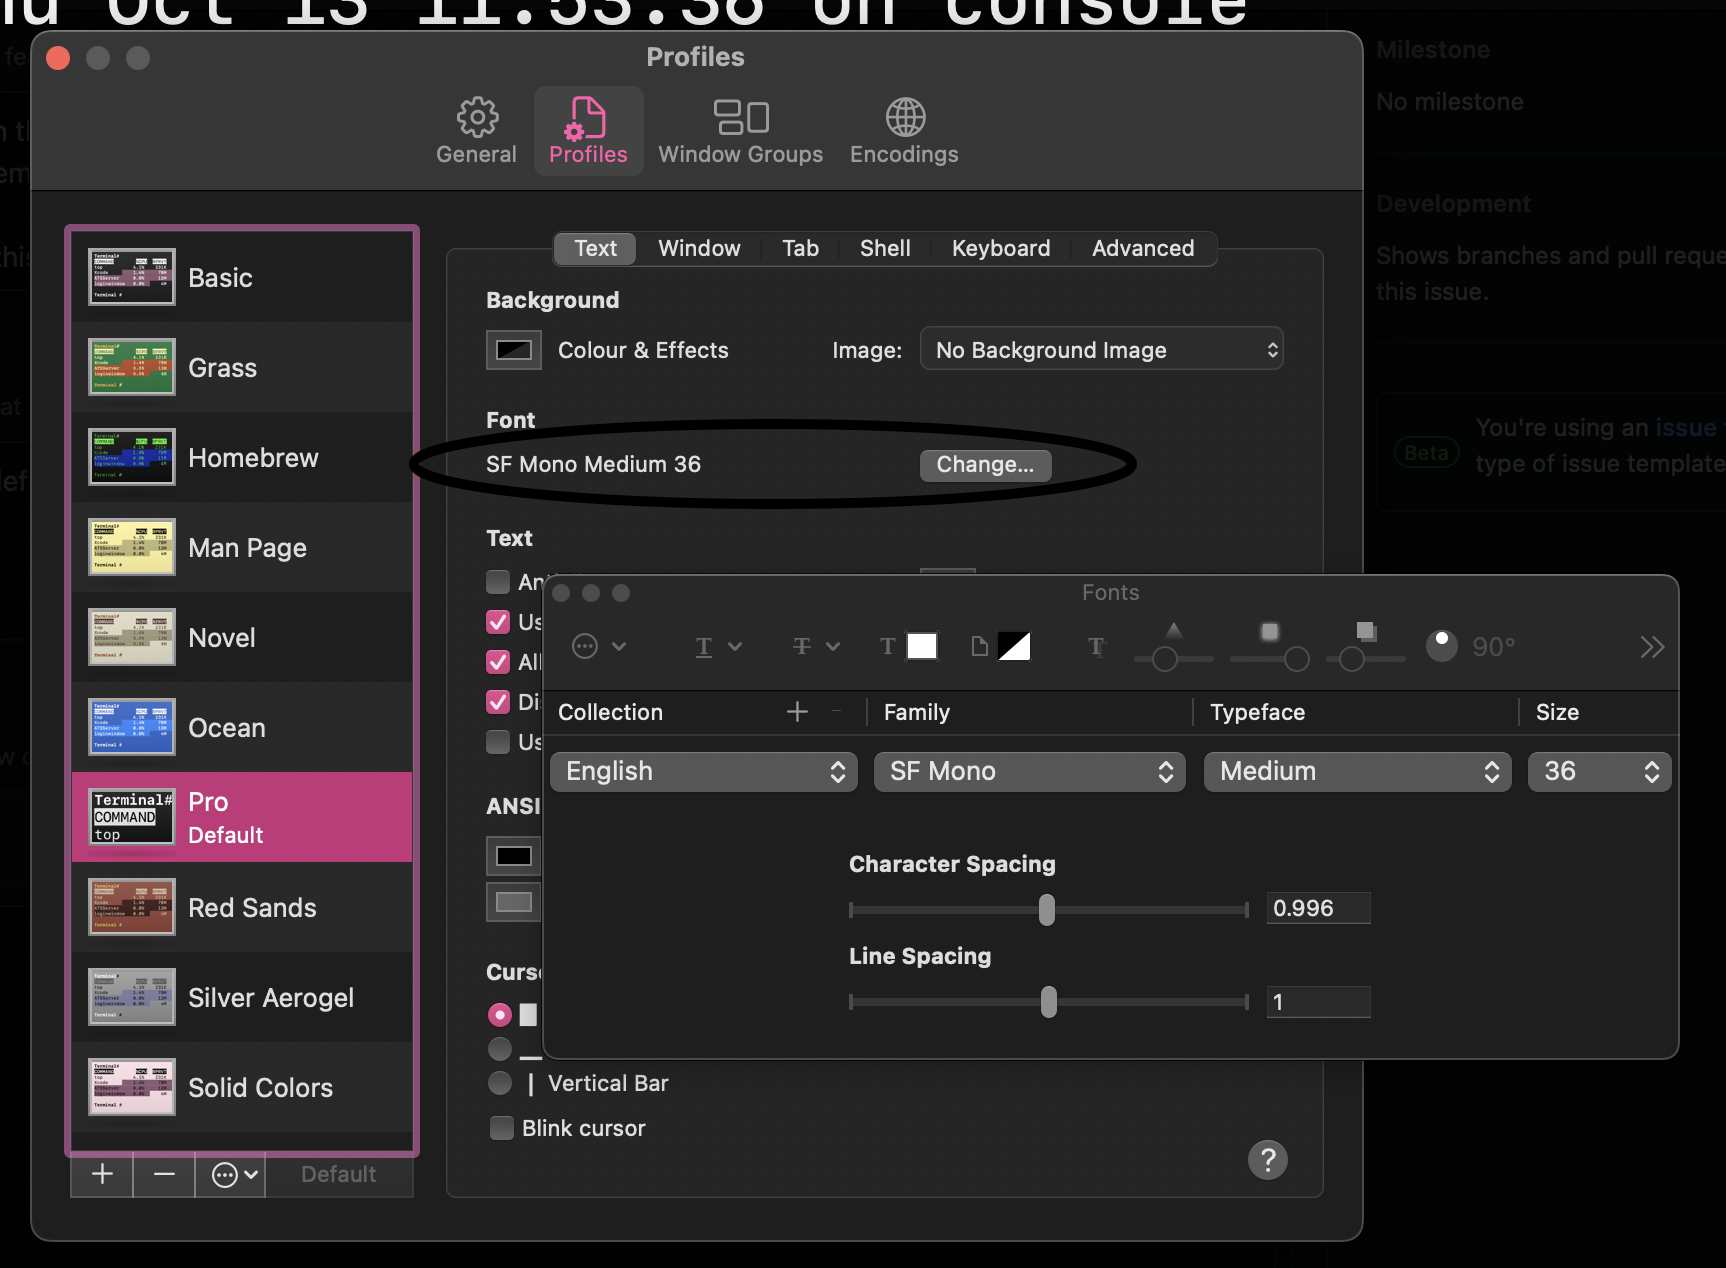The image size is (1726, 1268).
Task: Click the help question mark button
Action: [1267, 1160]
